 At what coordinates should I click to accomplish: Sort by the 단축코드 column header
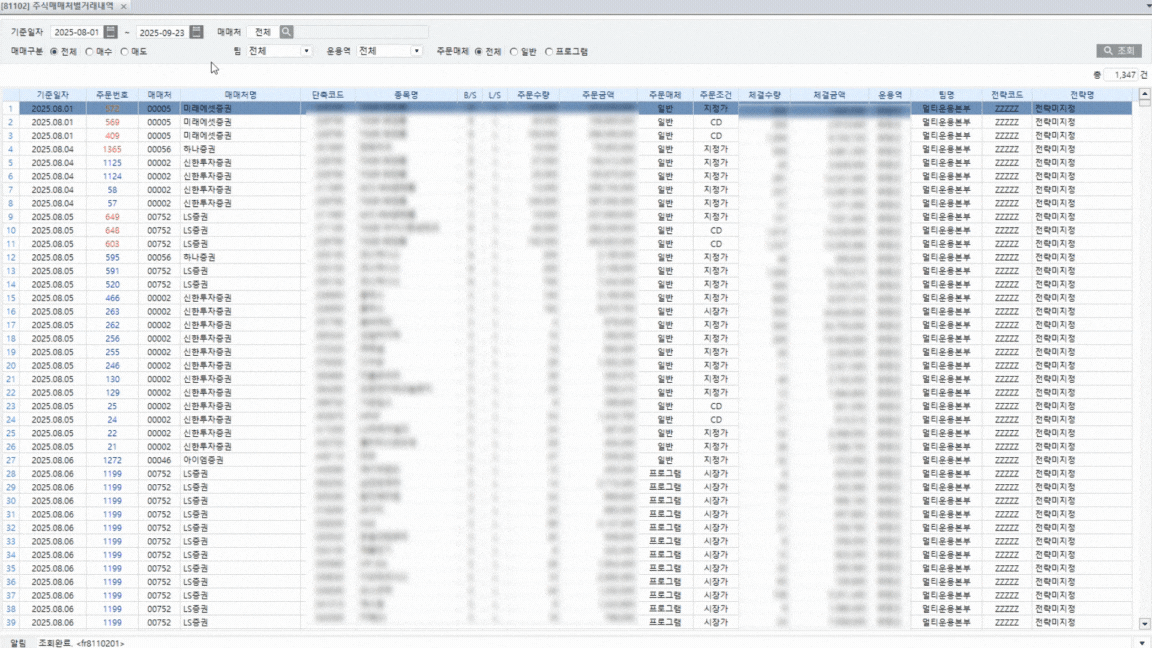(328, 95)
